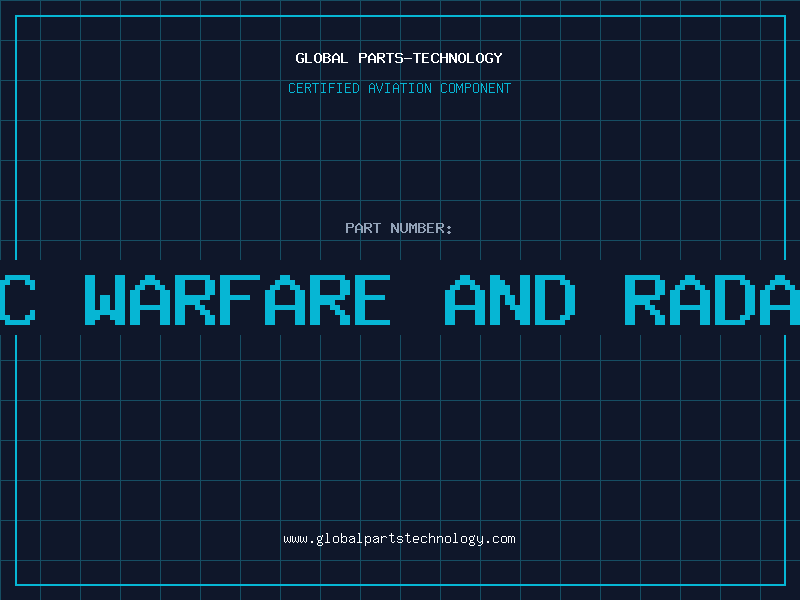Click the word PART in the label

click(x=363, y=228)
